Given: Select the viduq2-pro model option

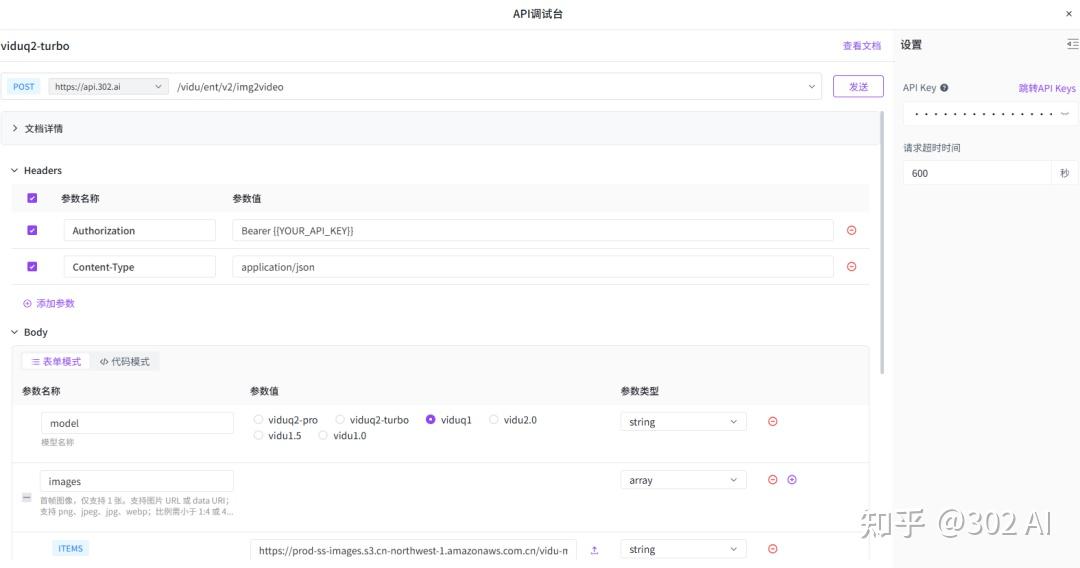Looking at the screenshot, I should tap(259, 420).
